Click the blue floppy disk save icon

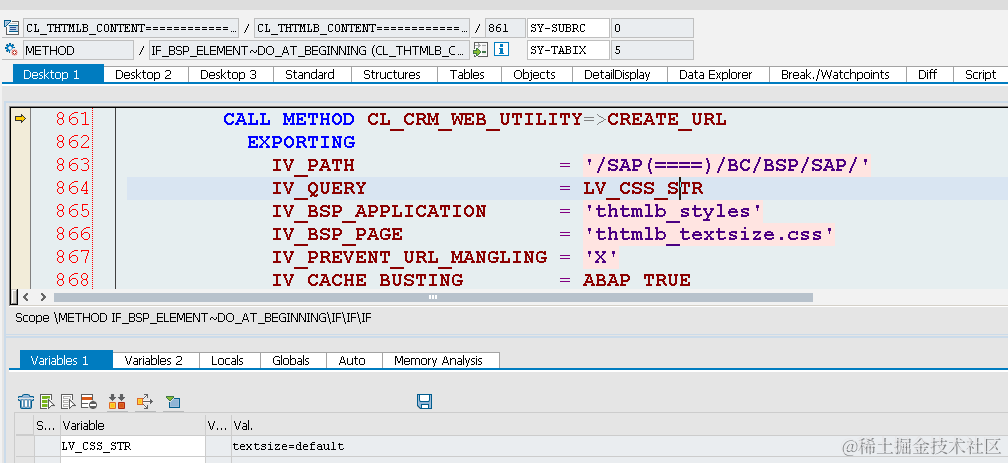click(x=424, y=402)
